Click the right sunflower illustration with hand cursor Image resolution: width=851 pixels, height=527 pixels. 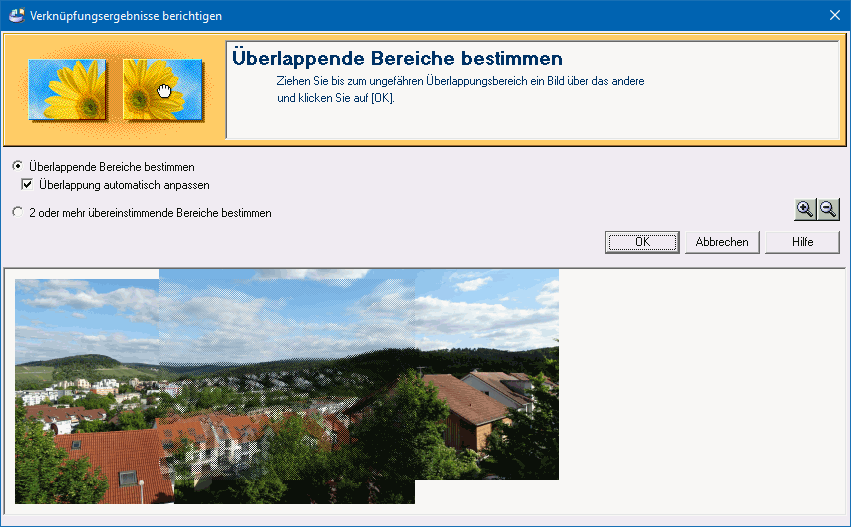click(x=162, y=90)
